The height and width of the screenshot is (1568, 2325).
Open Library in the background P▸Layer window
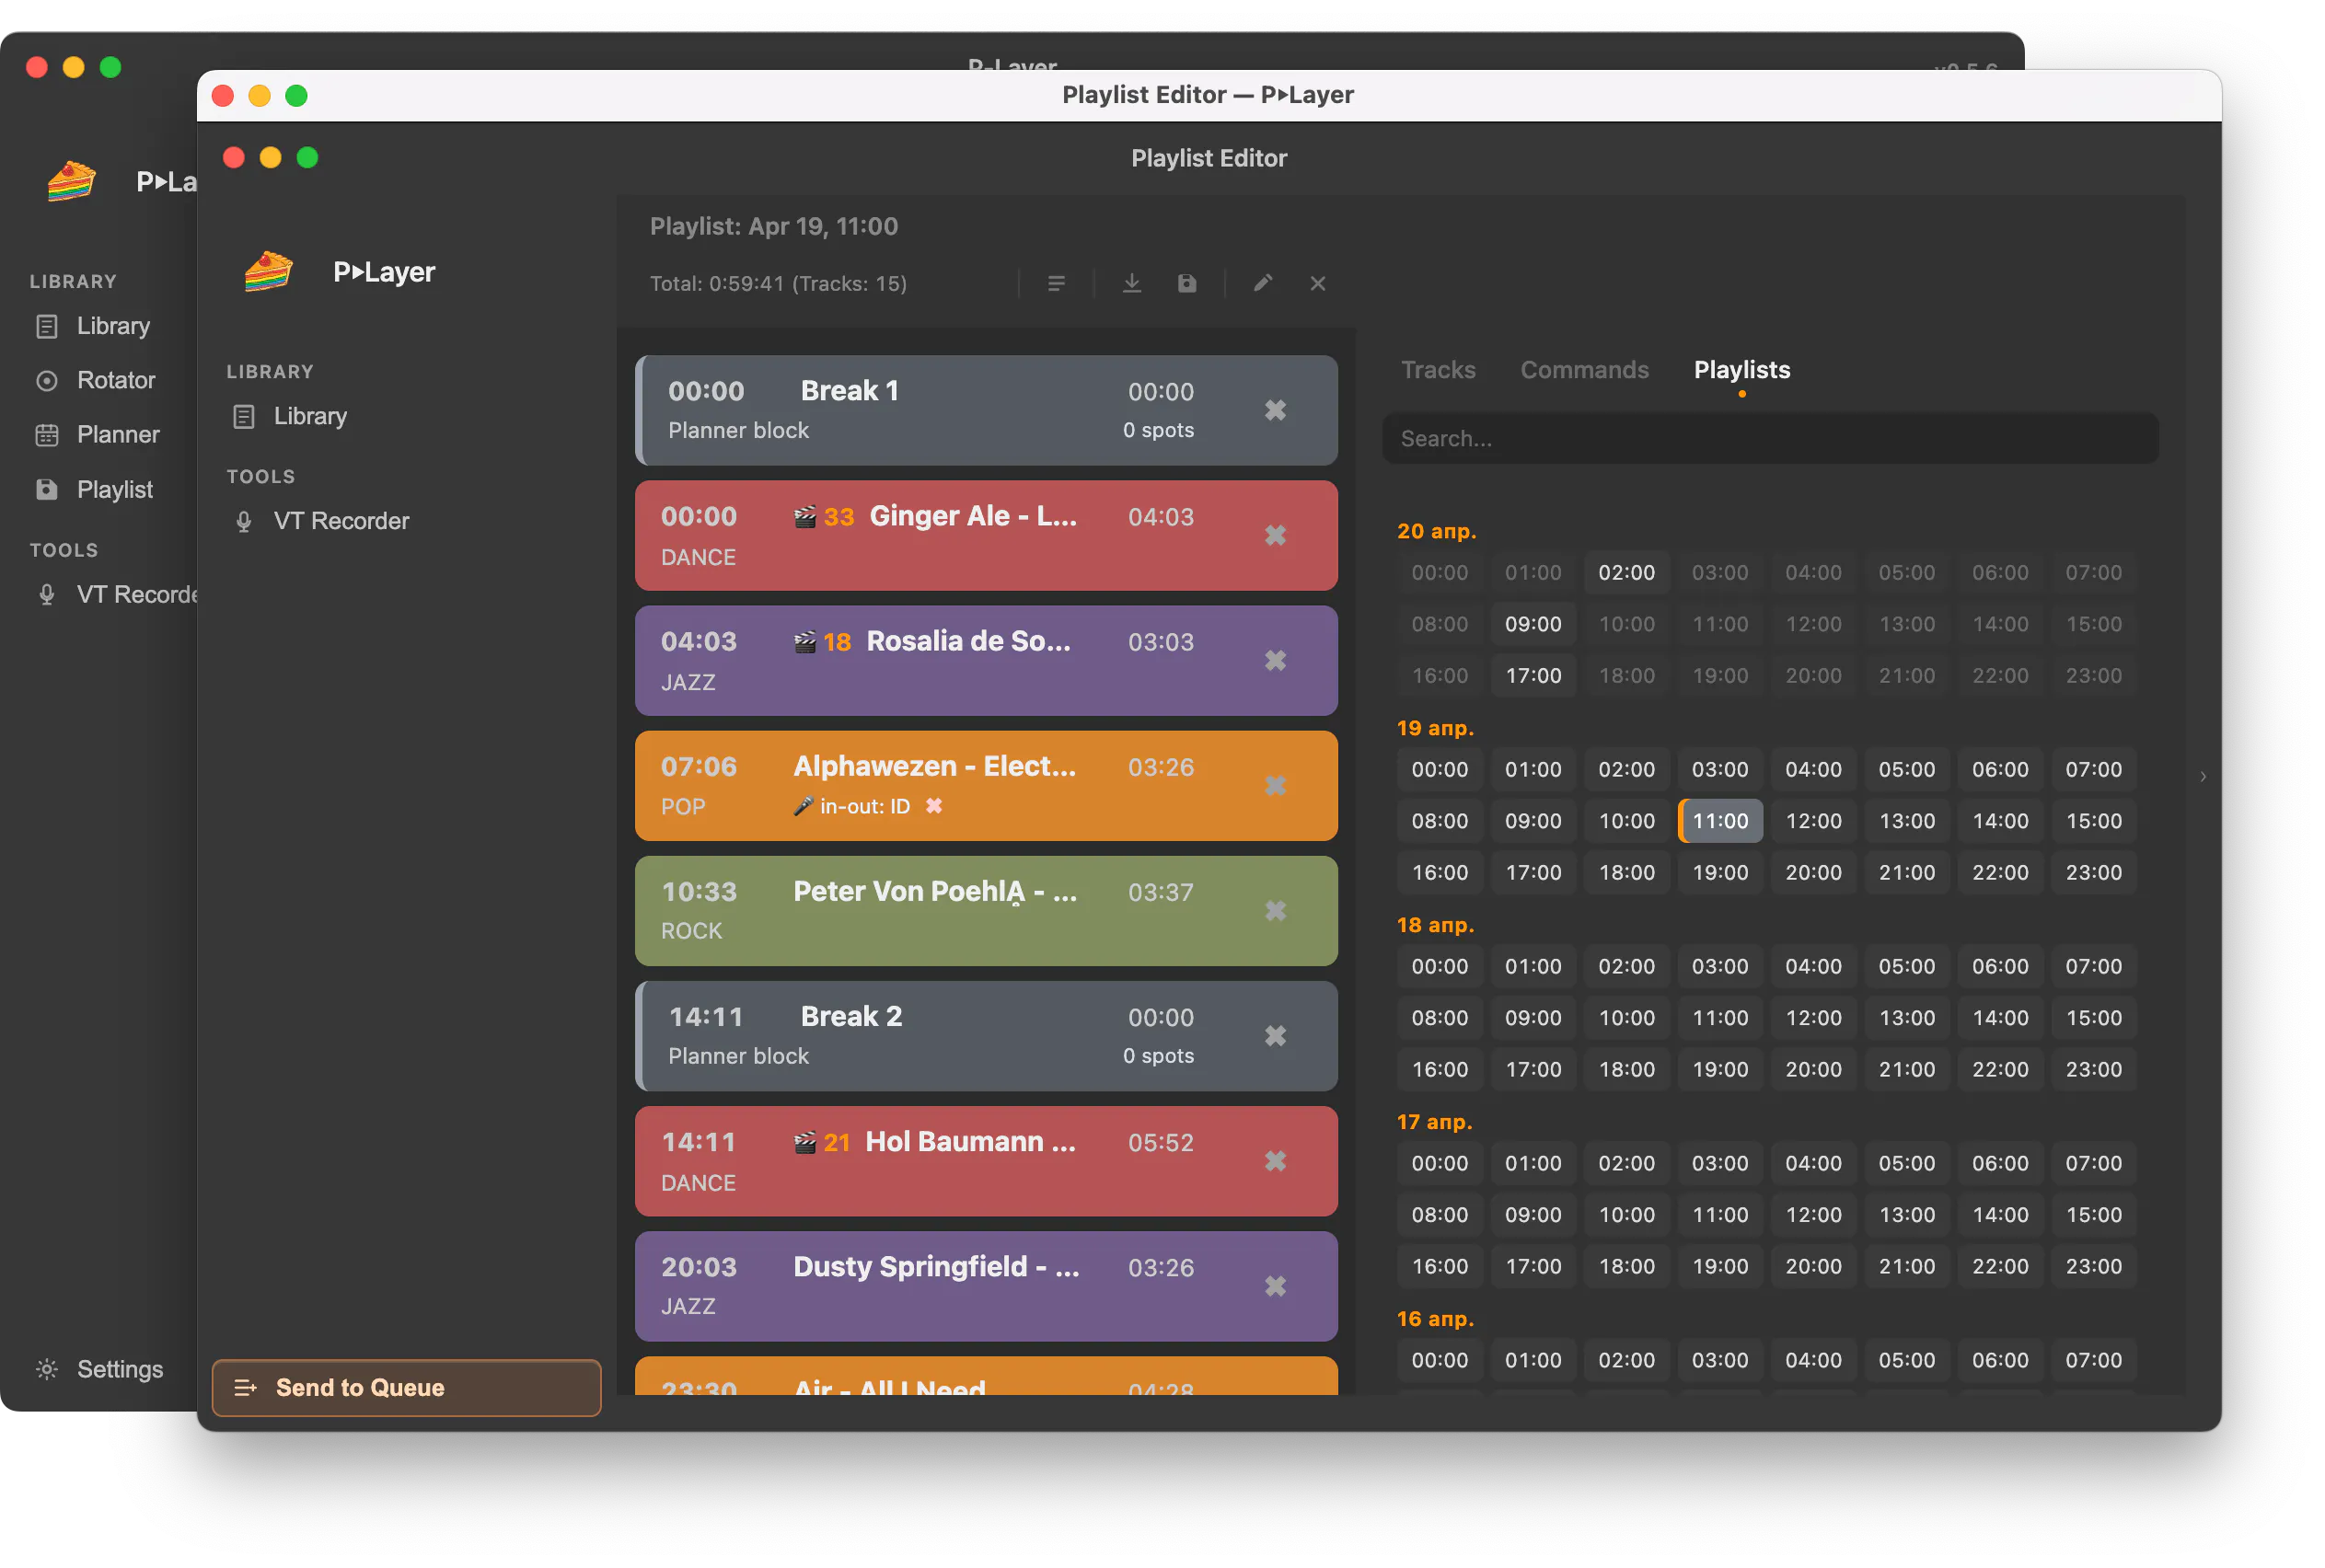[x=93, y=326]
